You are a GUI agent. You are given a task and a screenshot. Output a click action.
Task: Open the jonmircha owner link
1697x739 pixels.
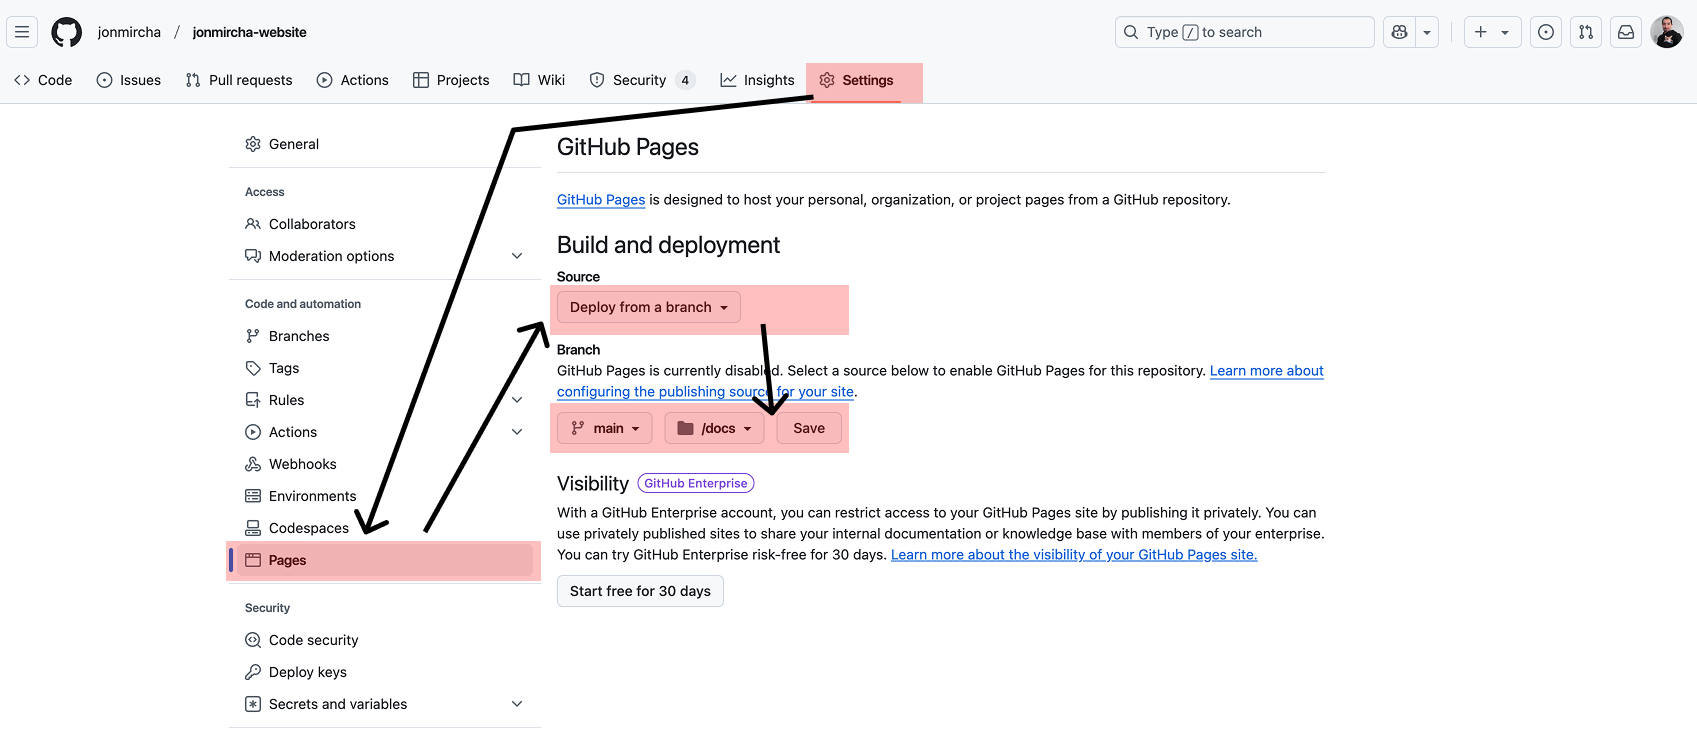point(129,32)
